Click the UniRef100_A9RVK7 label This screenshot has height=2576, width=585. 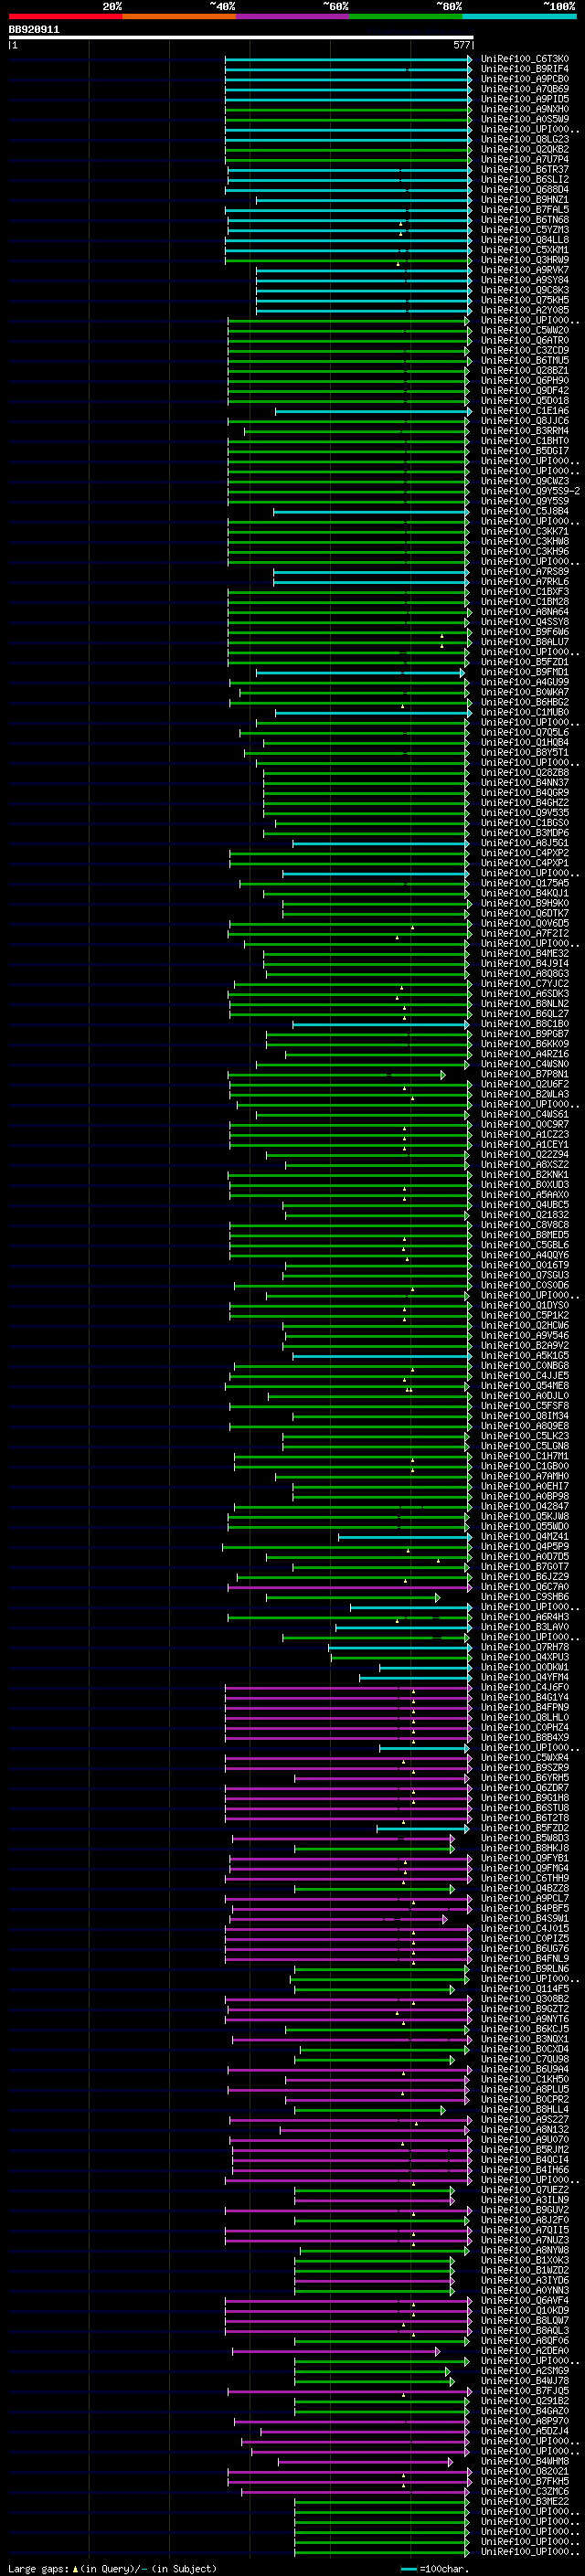pos(525,270)
